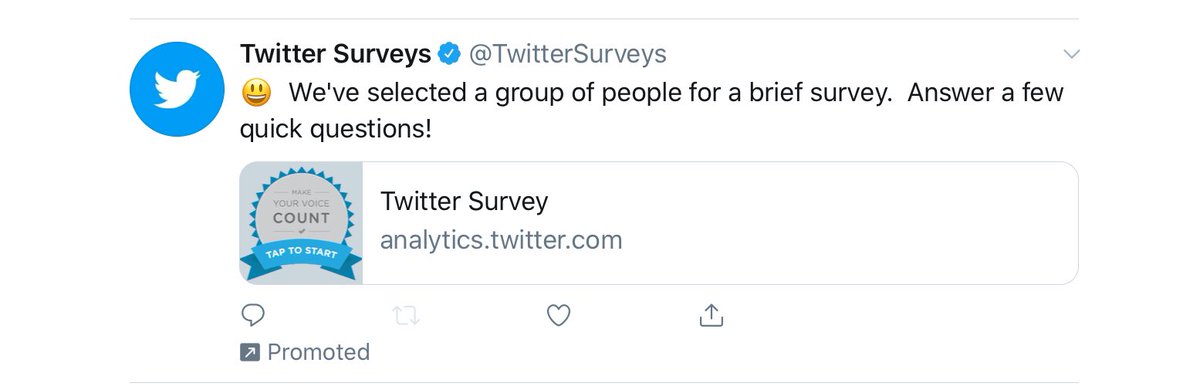Click the blue verified badge
The height and width of the screenshot is (390, 1200).
pyautogui.click(x=449, y=53)
